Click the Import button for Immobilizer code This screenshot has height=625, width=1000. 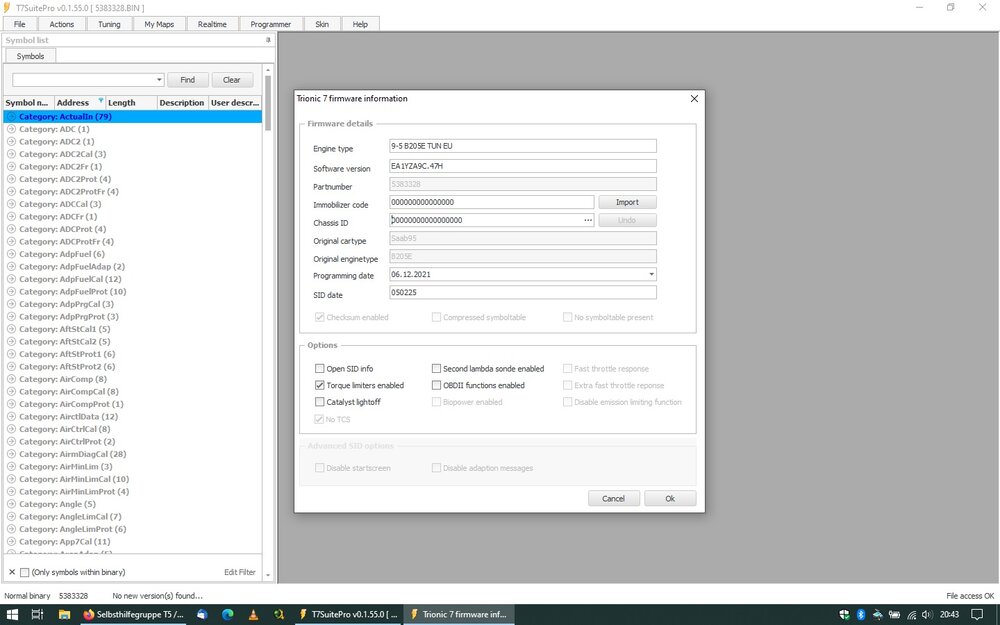(x=627, y=202)
